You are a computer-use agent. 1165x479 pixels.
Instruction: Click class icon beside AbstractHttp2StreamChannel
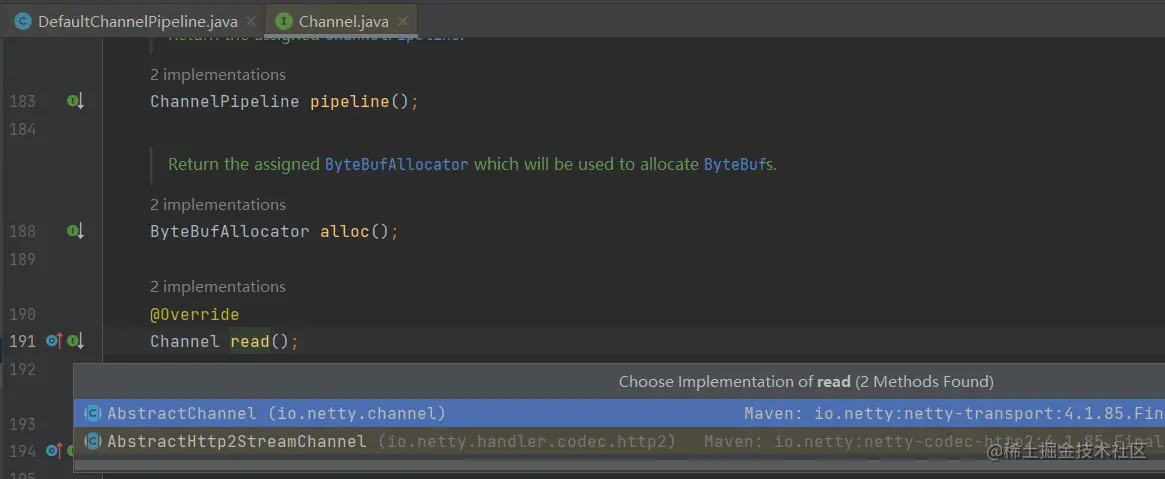(93, 441)
